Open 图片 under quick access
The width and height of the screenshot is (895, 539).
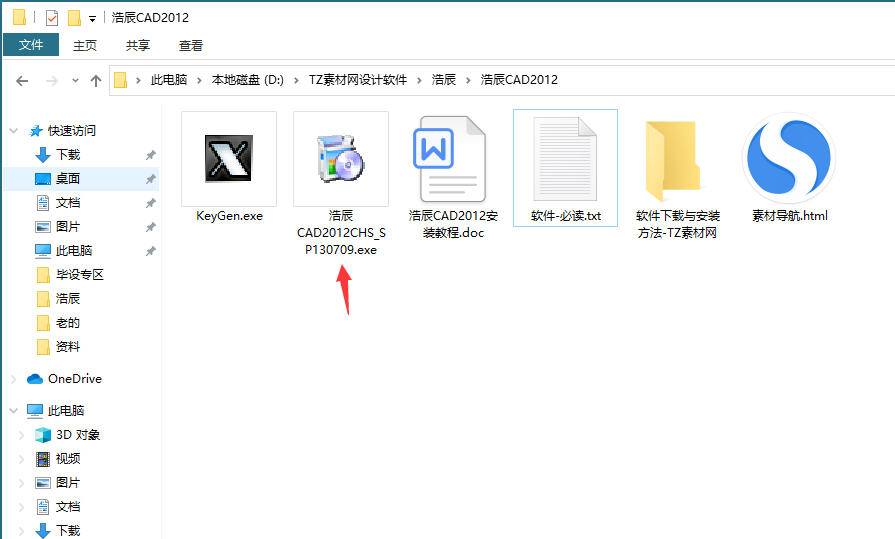pyautogui.click(x=68, y=227)
